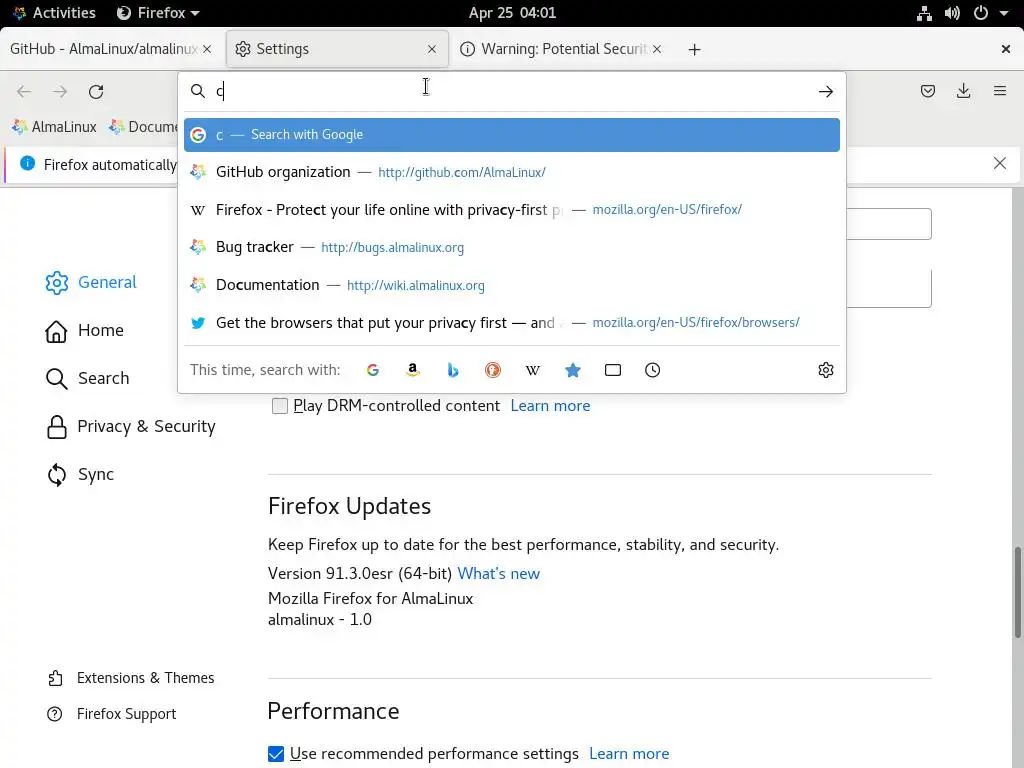Enable Play DRM-controlled content checkbox
This screenshot has width=1024, height=768.
click(x=280, y=406)
